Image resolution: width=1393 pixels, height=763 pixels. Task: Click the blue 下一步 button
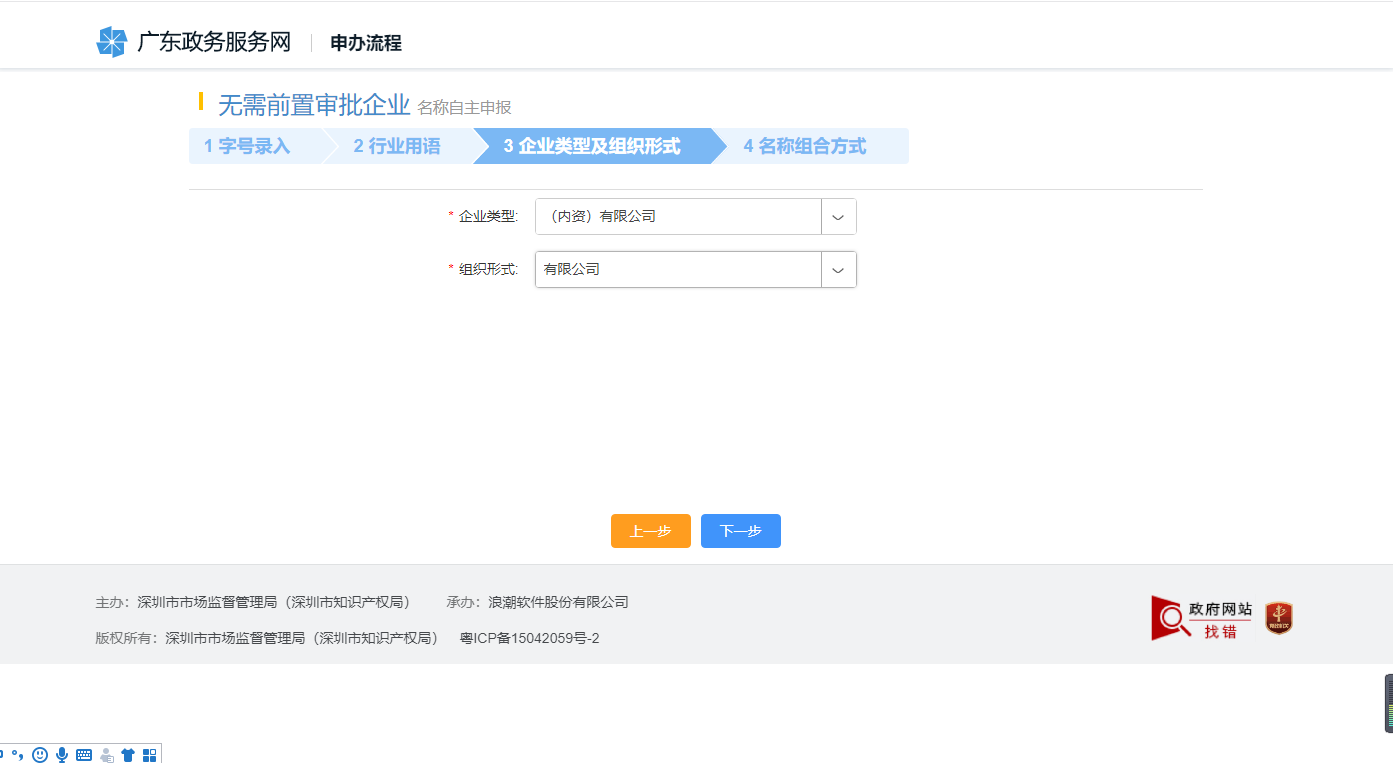(x=740, y=530)
